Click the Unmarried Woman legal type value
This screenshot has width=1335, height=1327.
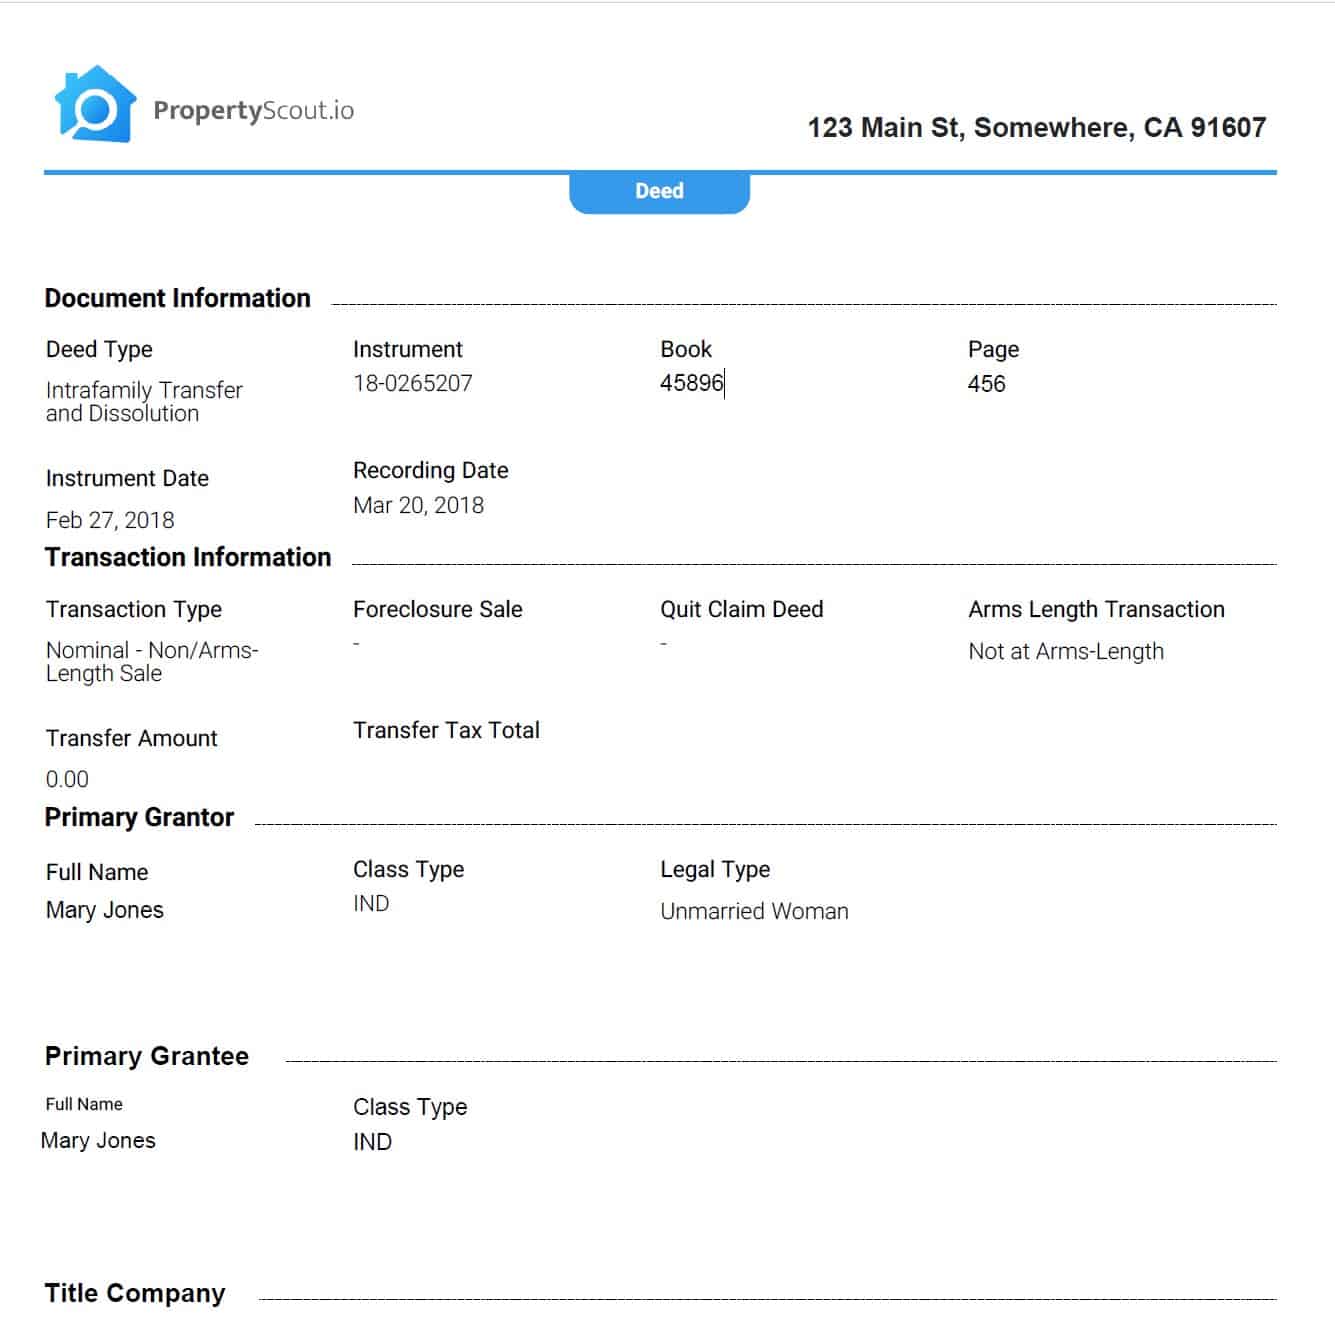[754, 911]
